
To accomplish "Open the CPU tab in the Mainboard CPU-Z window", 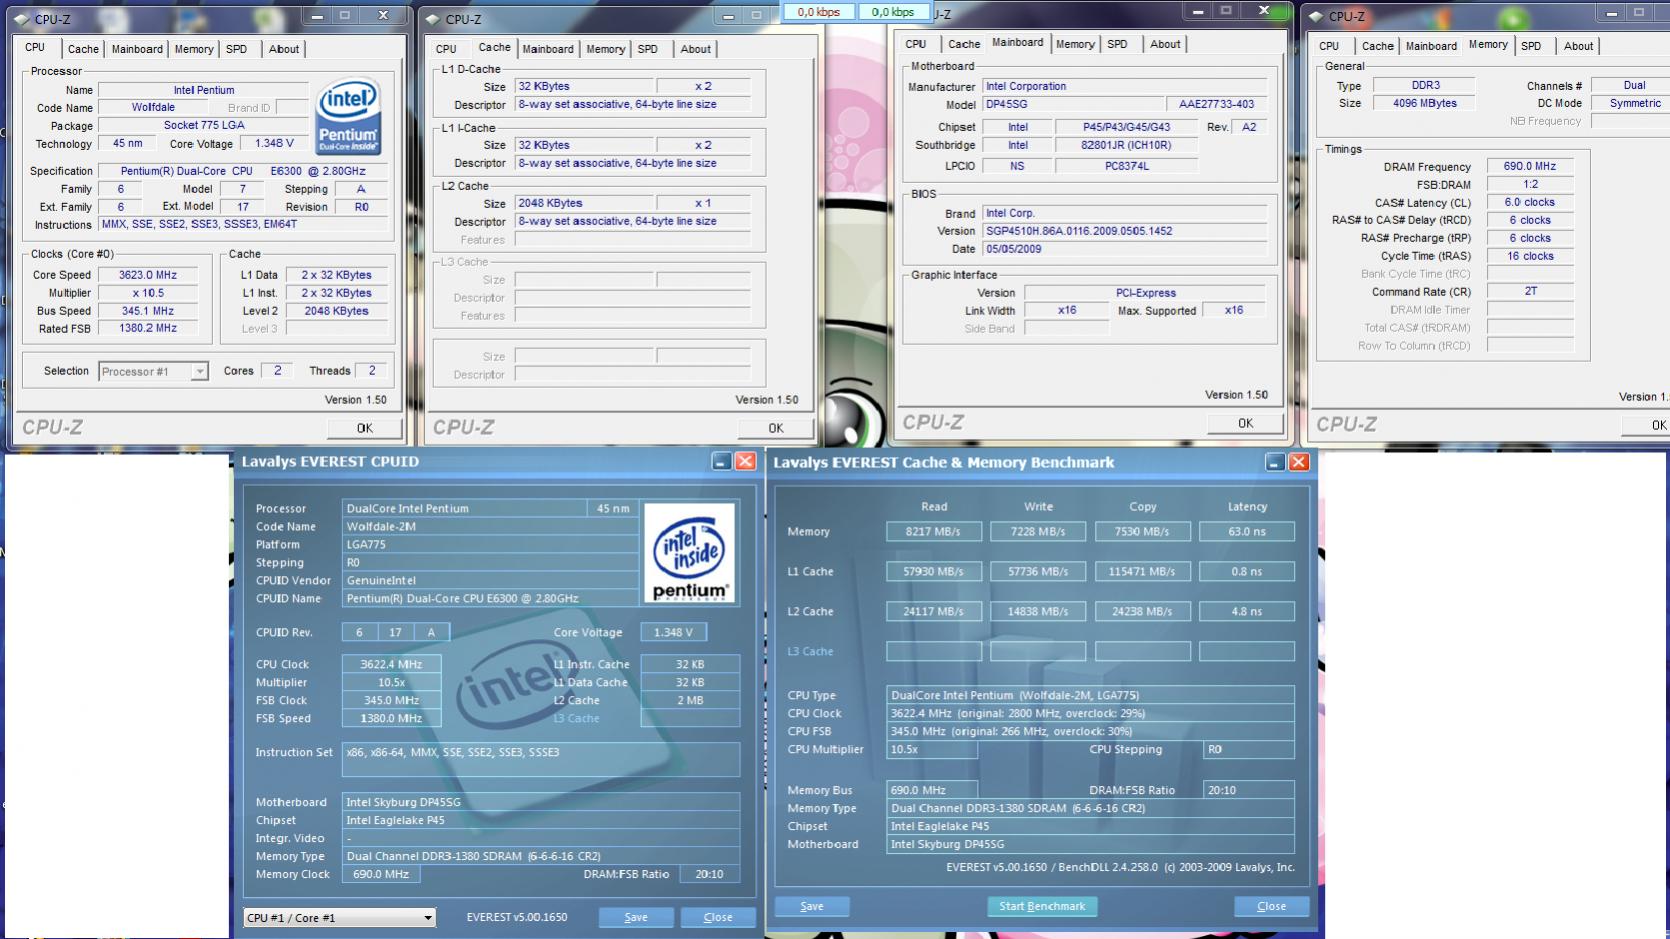I will [x=915, y=44].
